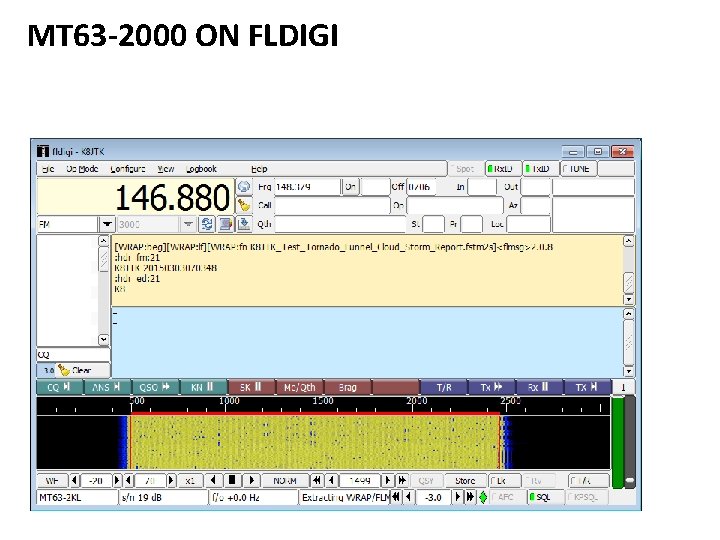Shift waterfall view right
The width and height of the screenshot is (720, 540).
click(251, 480)
